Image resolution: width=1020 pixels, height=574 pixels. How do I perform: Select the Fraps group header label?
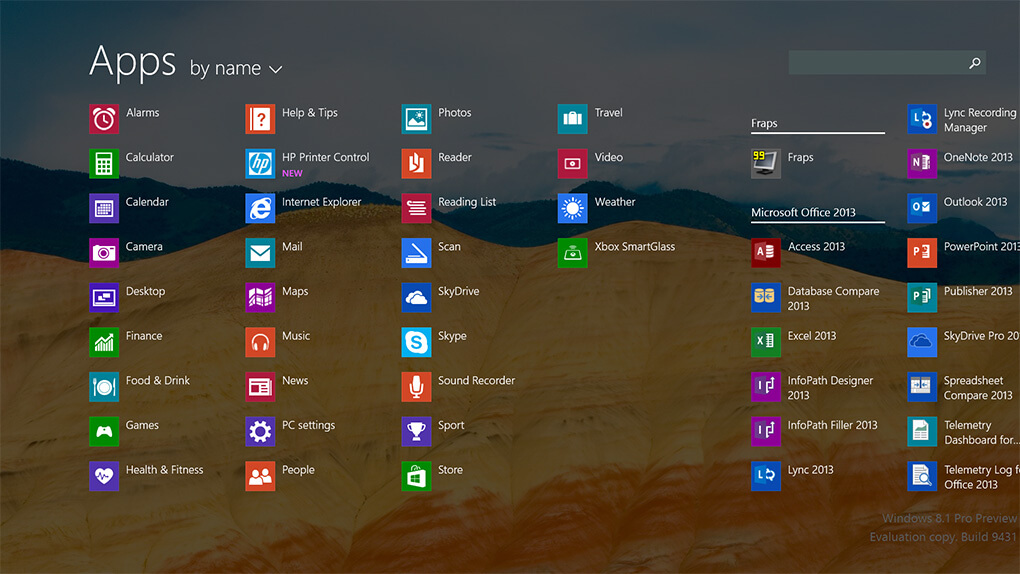coord(764,124)
